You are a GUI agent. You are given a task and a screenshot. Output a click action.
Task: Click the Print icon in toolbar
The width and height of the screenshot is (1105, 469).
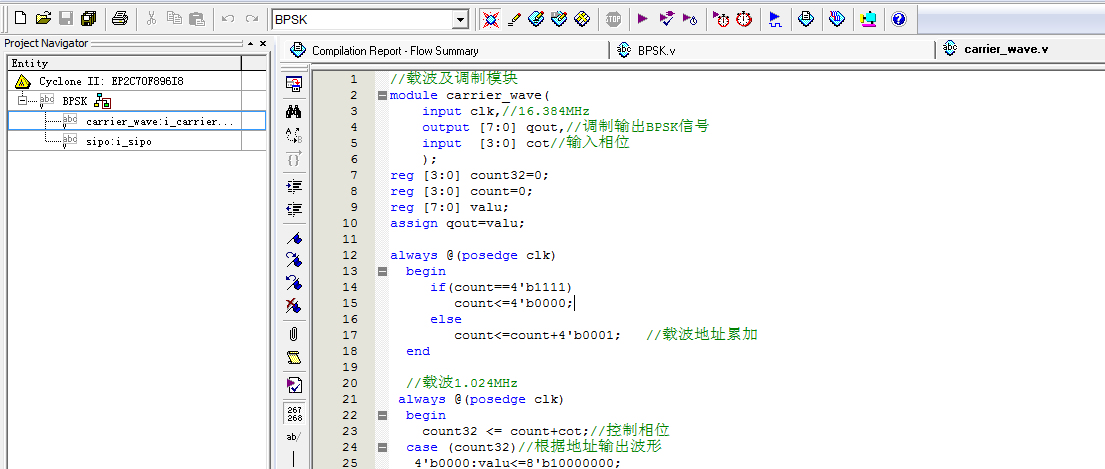(x=119, y=19)
